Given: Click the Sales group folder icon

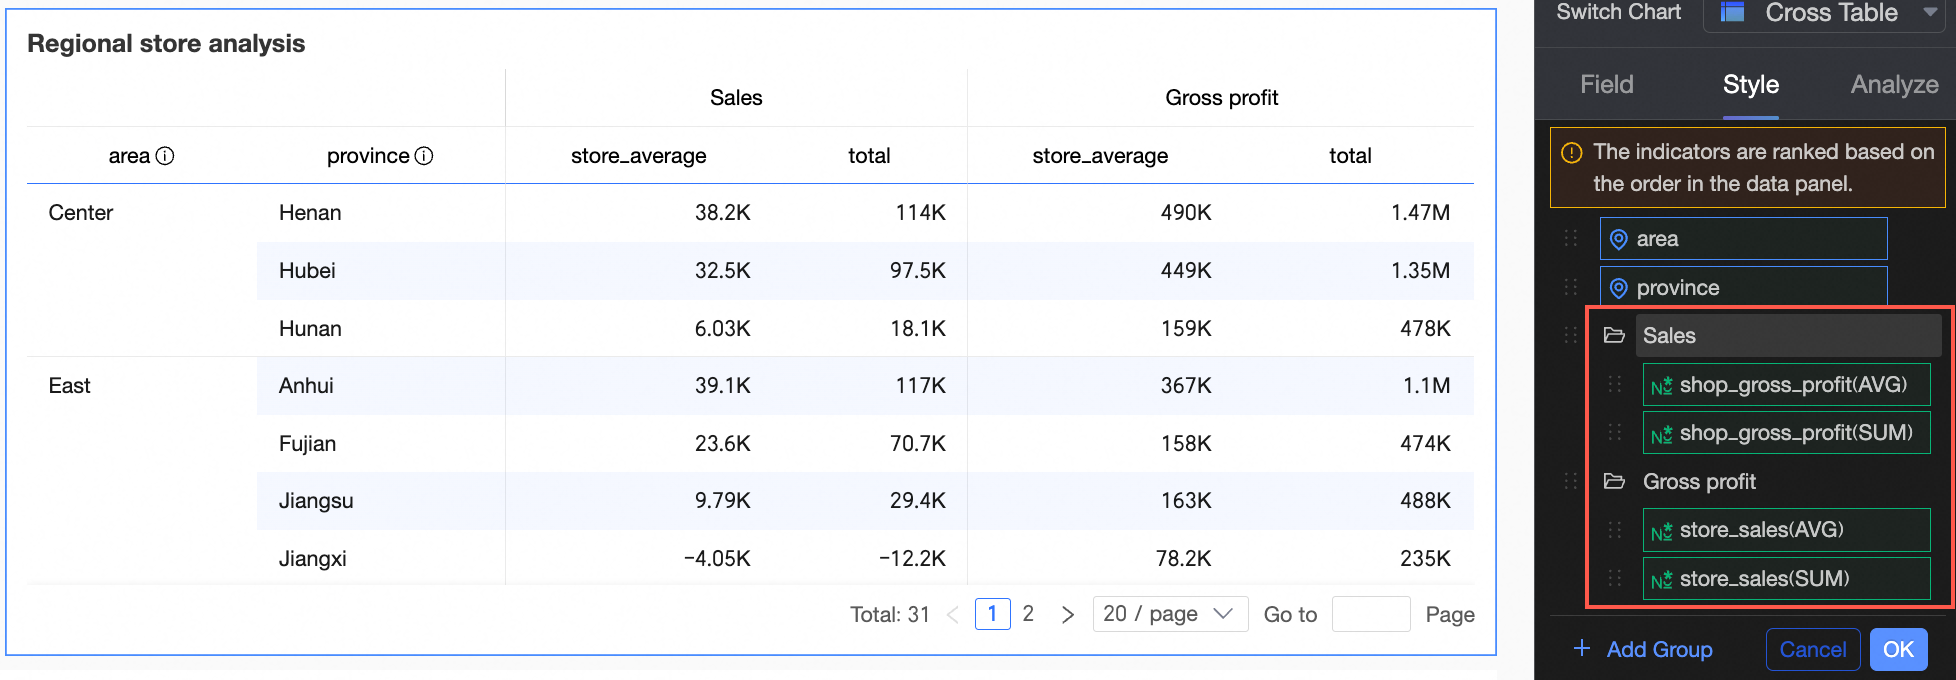Looking at the screenshot, I should (x=1614, y=335).
